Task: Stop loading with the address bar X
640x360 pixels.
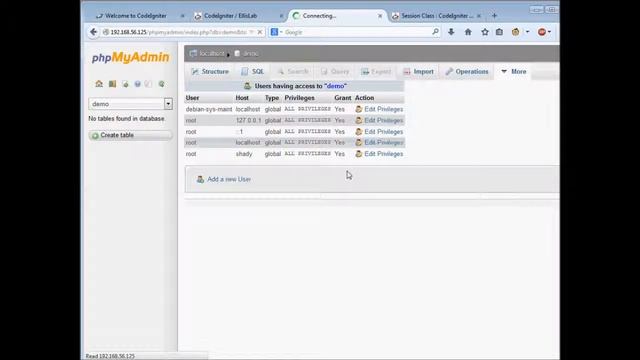Action: 260,32
